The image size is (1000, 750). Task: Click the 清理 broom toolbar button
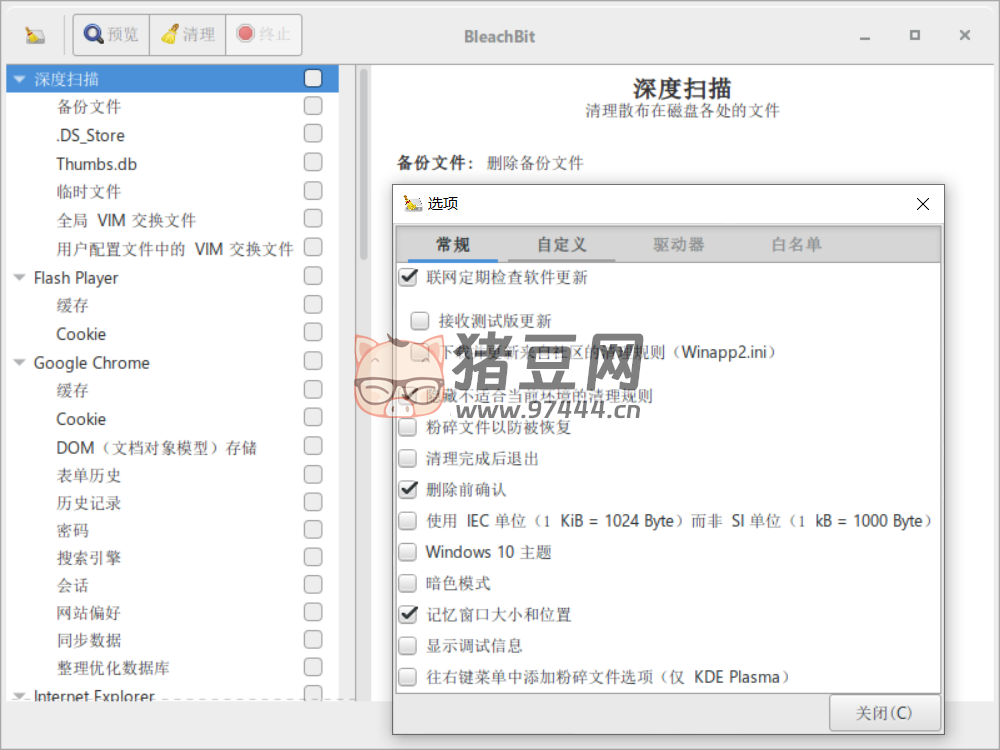pos(188,35)
